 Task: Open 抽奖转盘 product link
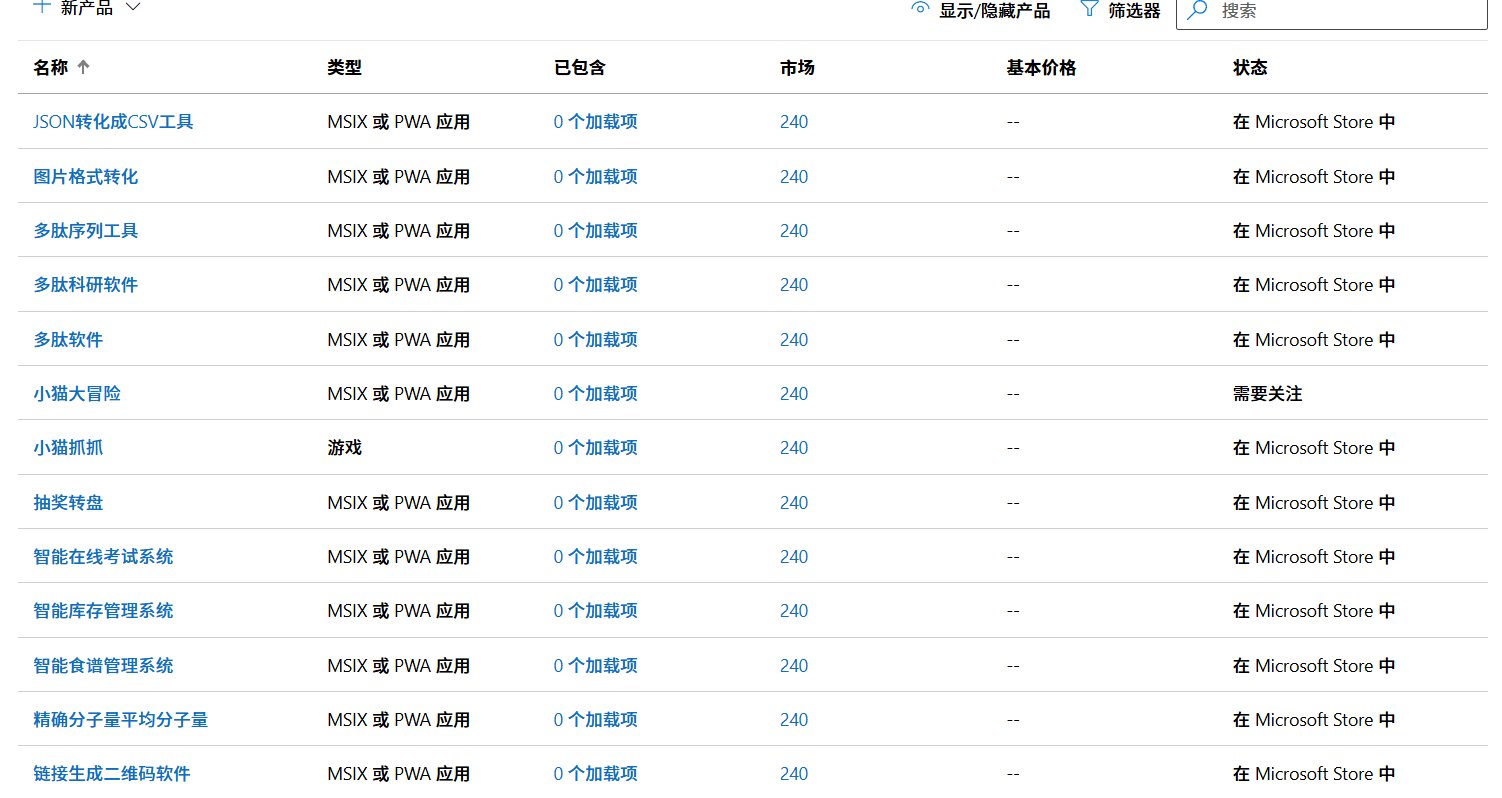(x=68, y=503)
